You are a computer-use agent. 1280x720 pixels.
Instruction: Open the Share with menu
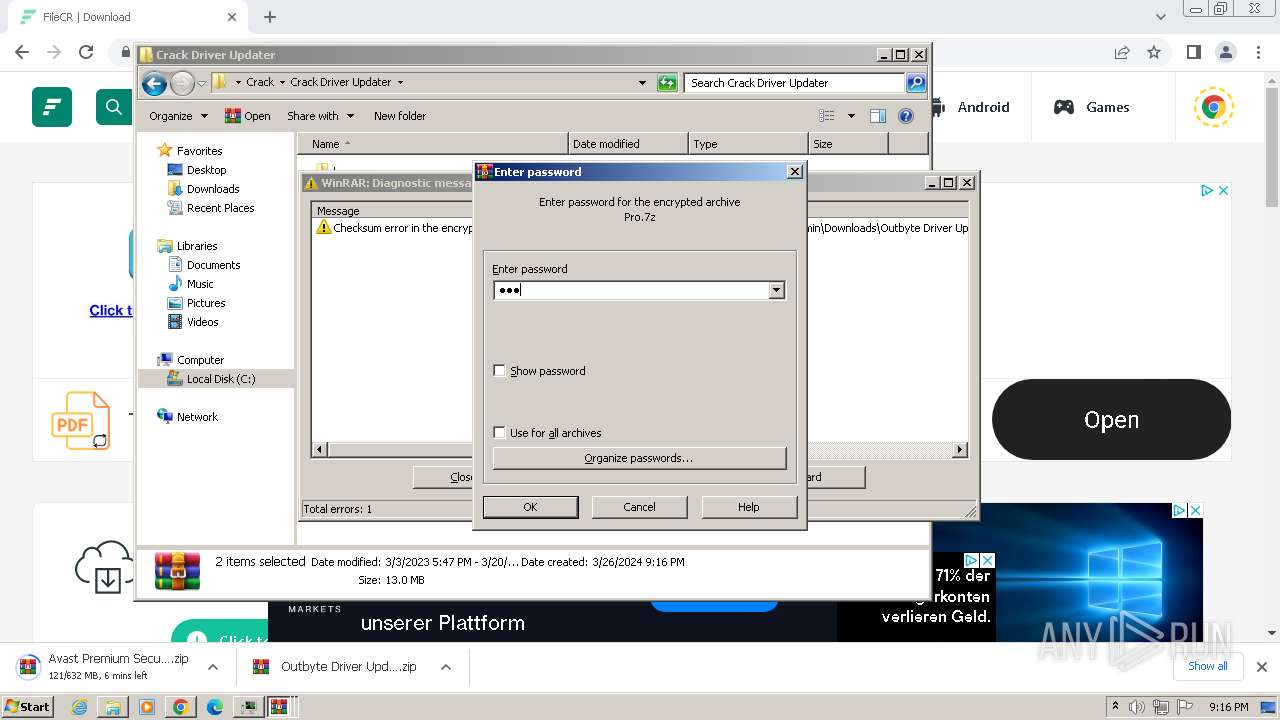320,116
